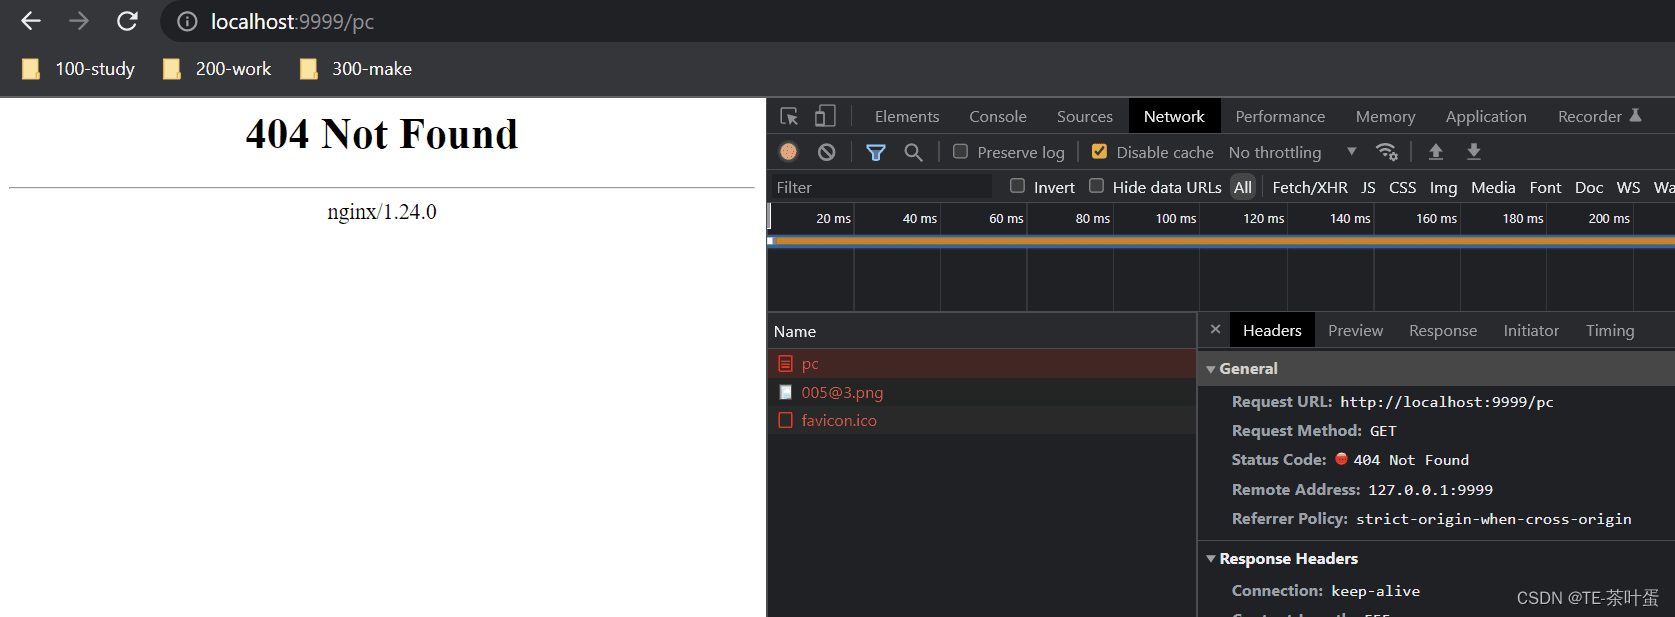Clear the network log
The height and width of the screenshot is (617, 1675).
[826, 152]
